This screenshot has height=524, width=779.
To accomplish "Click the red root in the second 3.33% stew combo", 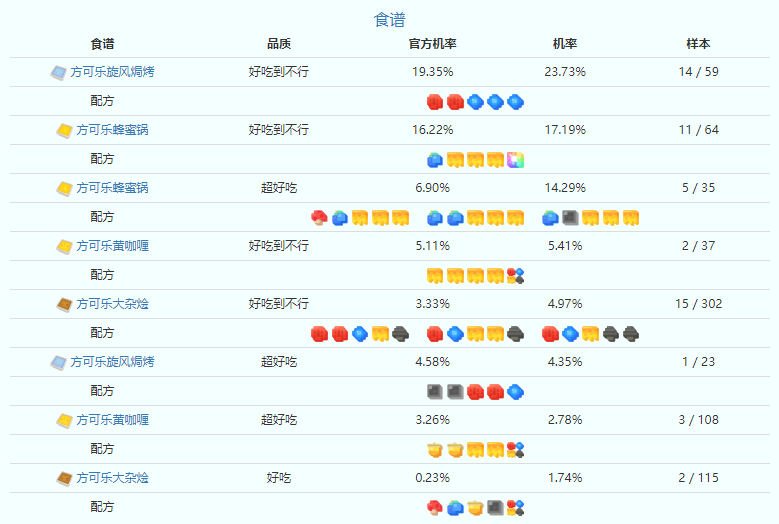I will [x=435, y=334].
